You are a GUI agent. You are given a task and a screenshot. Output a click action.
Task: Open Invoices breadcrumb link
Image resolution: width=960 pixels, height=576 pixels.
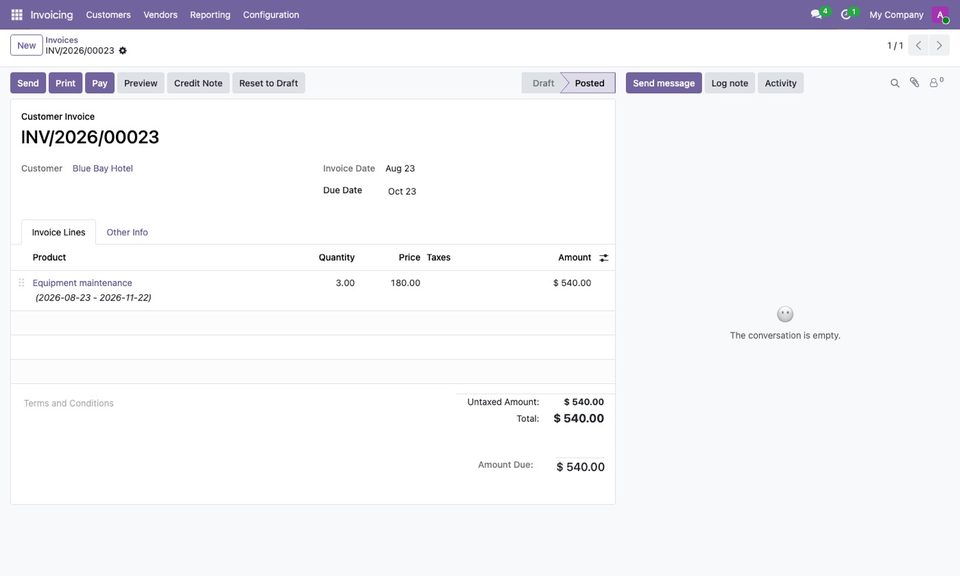click(x=62, y=40)
